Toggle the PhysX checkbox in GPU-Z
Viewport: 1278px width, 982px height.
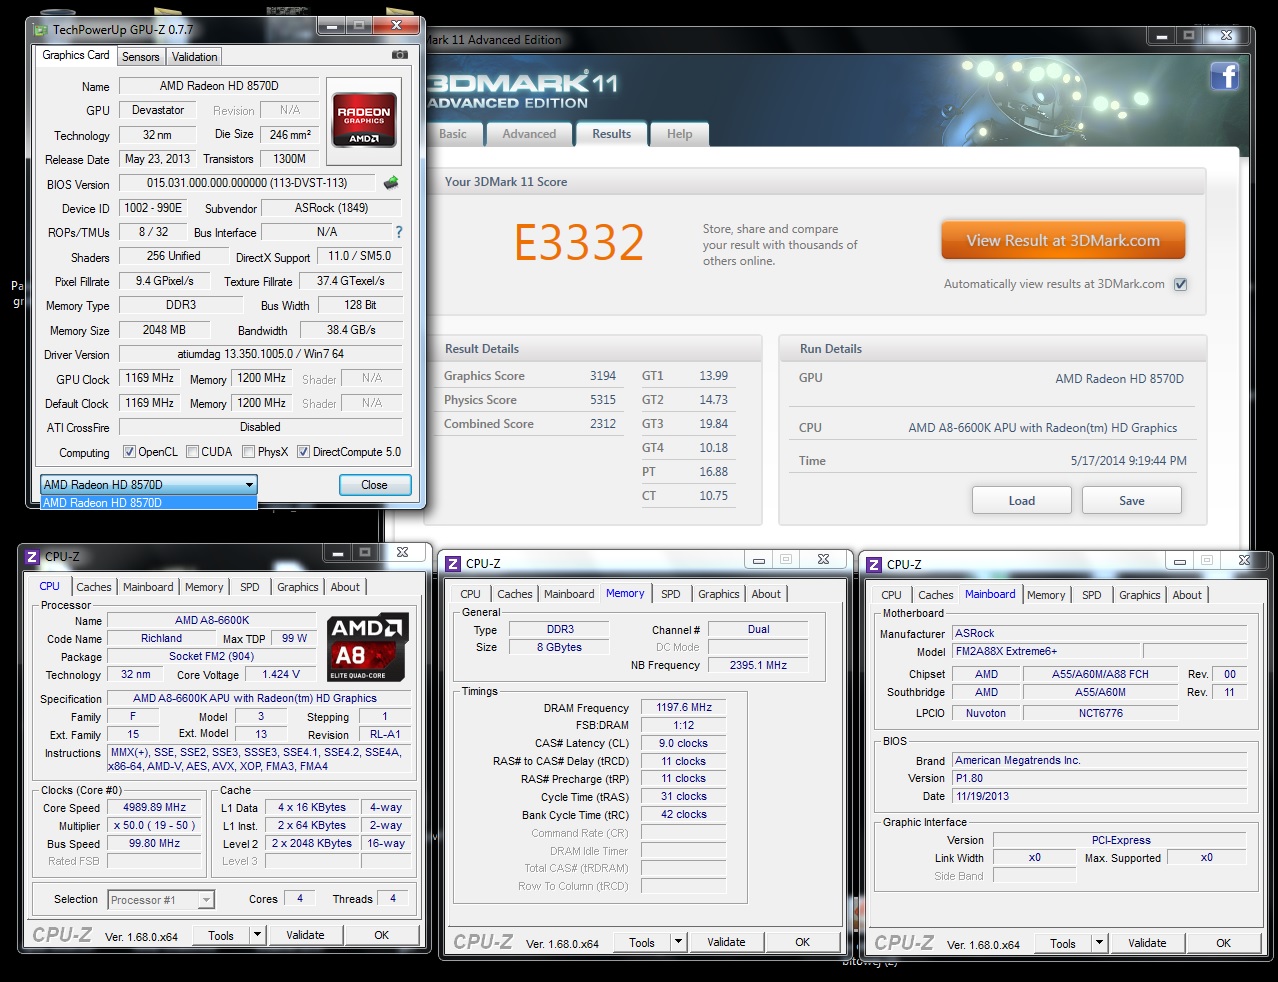pos(248,452)
